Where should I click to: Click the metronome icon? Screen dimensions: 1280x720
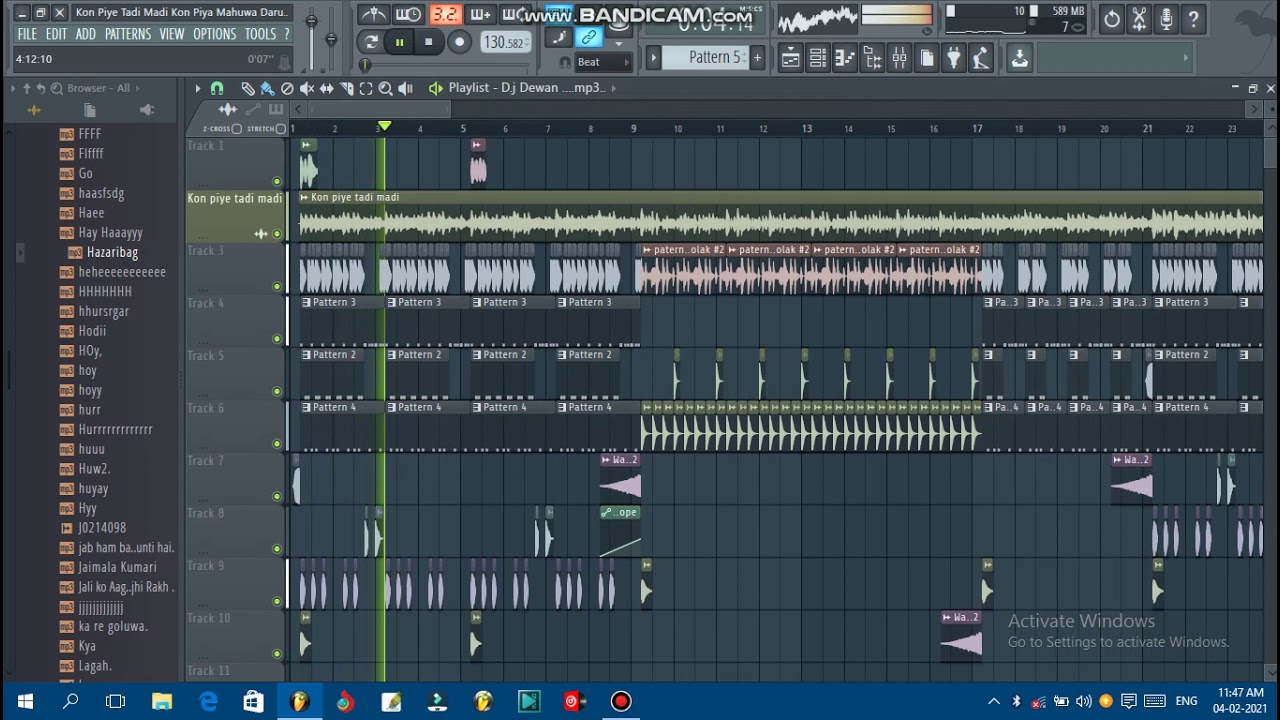[x=374, y=14]
